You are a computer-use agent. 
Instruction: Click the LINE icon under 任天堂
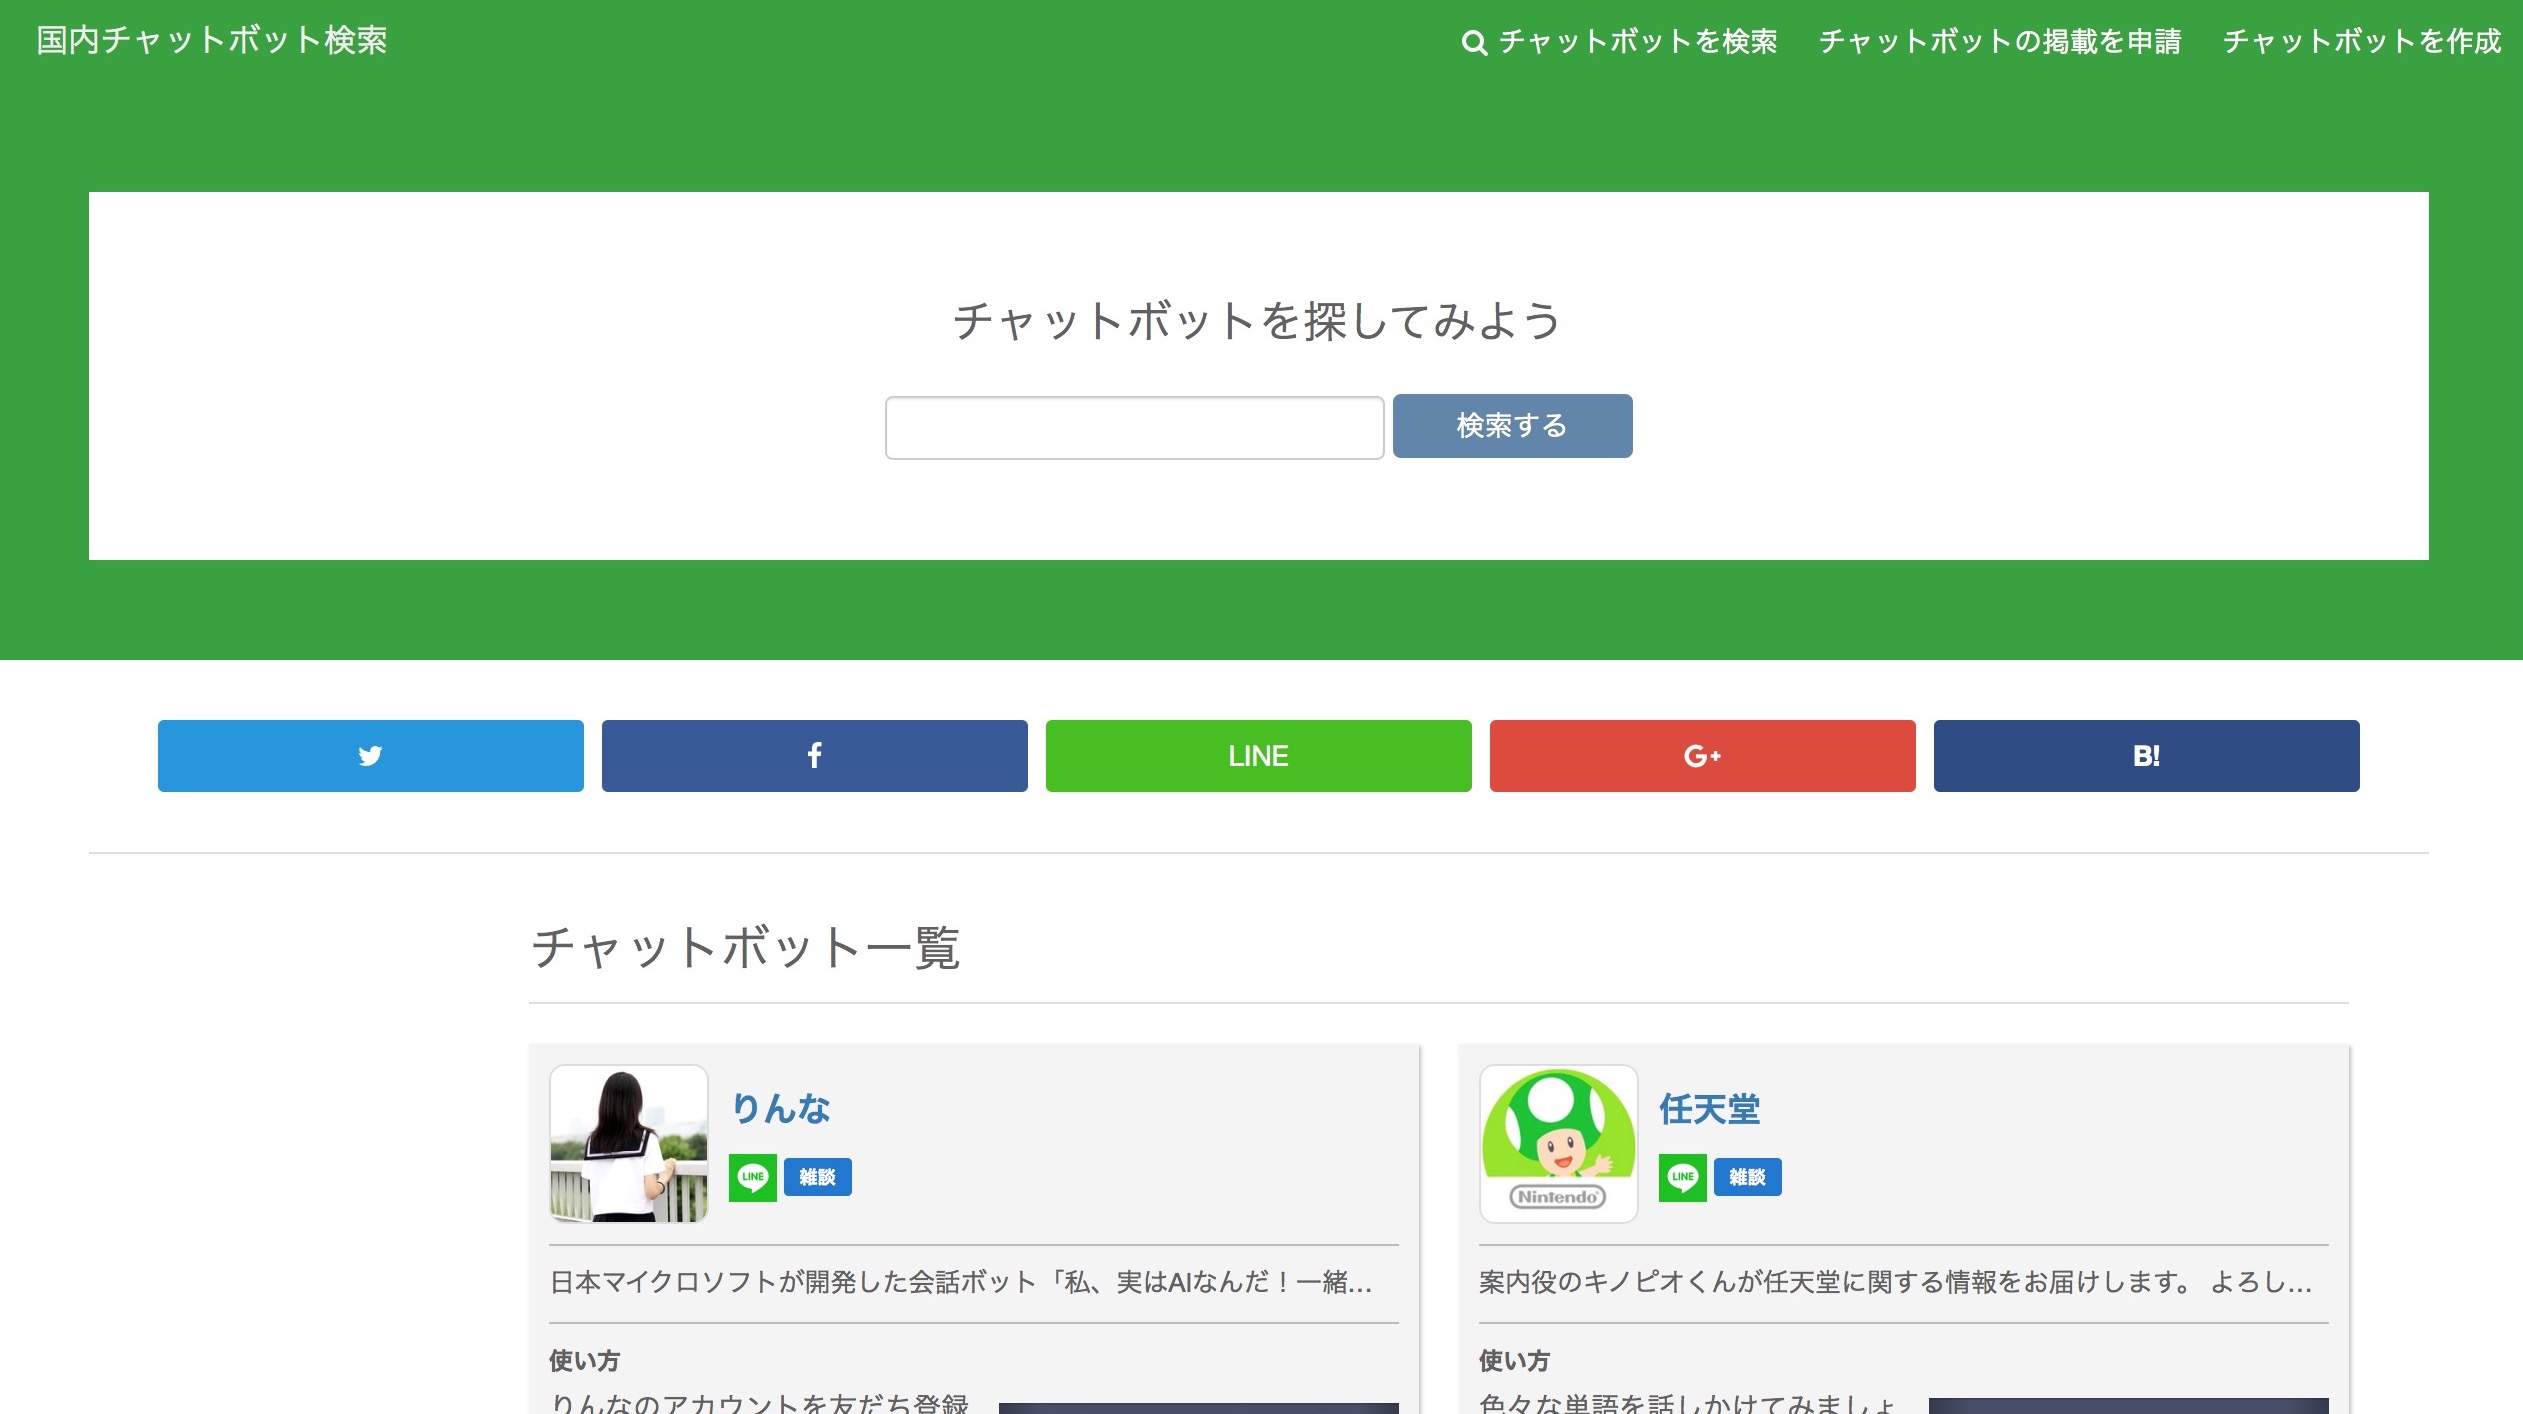tap(1682, 1177)
